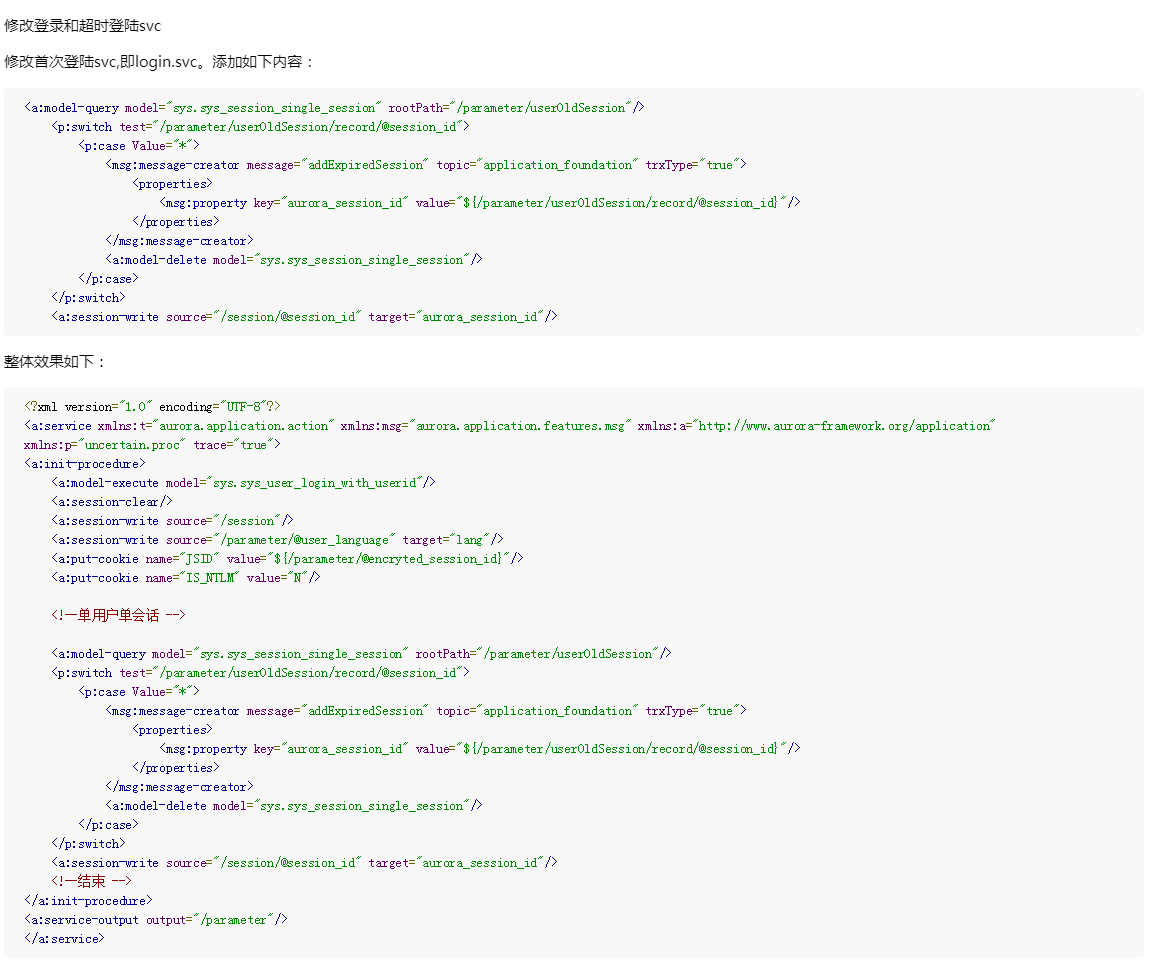Image resolution: width=1155 pixels, height=959 pixels.
Task: Click msg:property line in first code block
Action: (x=480, y=203)
